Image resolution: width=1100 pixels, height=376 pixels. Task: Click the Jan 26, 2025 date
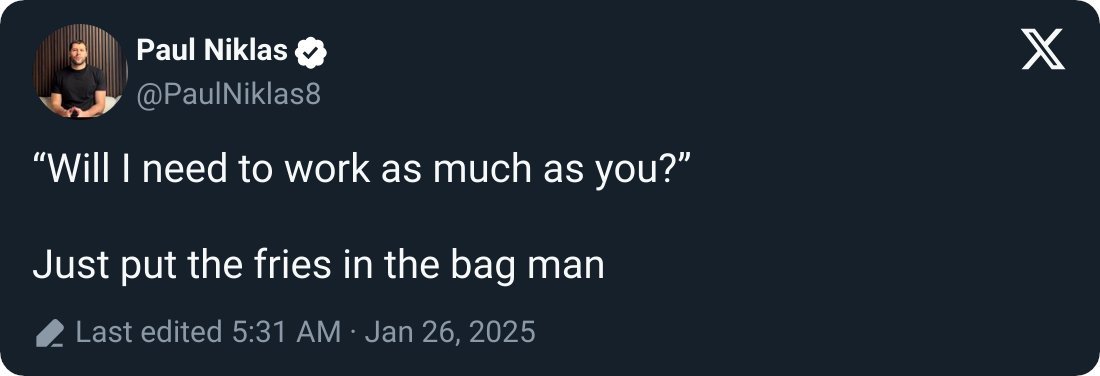tap(450, 332)
